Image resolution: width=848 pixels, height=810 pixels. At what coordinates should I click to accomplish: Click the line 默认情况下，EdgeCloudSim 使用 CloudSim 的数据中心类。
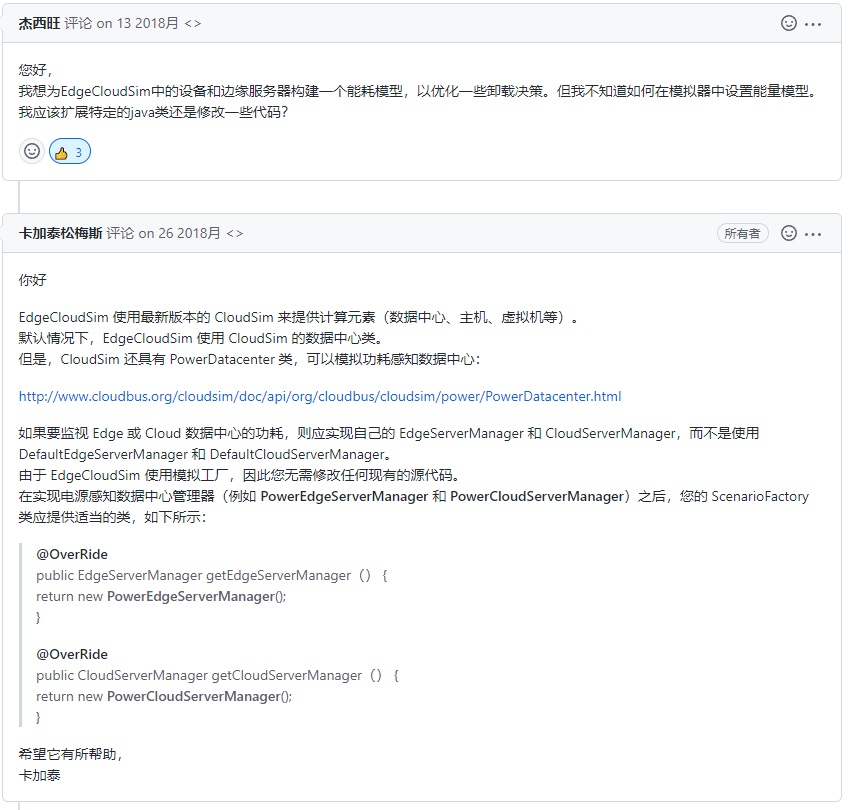coord(201,338)
